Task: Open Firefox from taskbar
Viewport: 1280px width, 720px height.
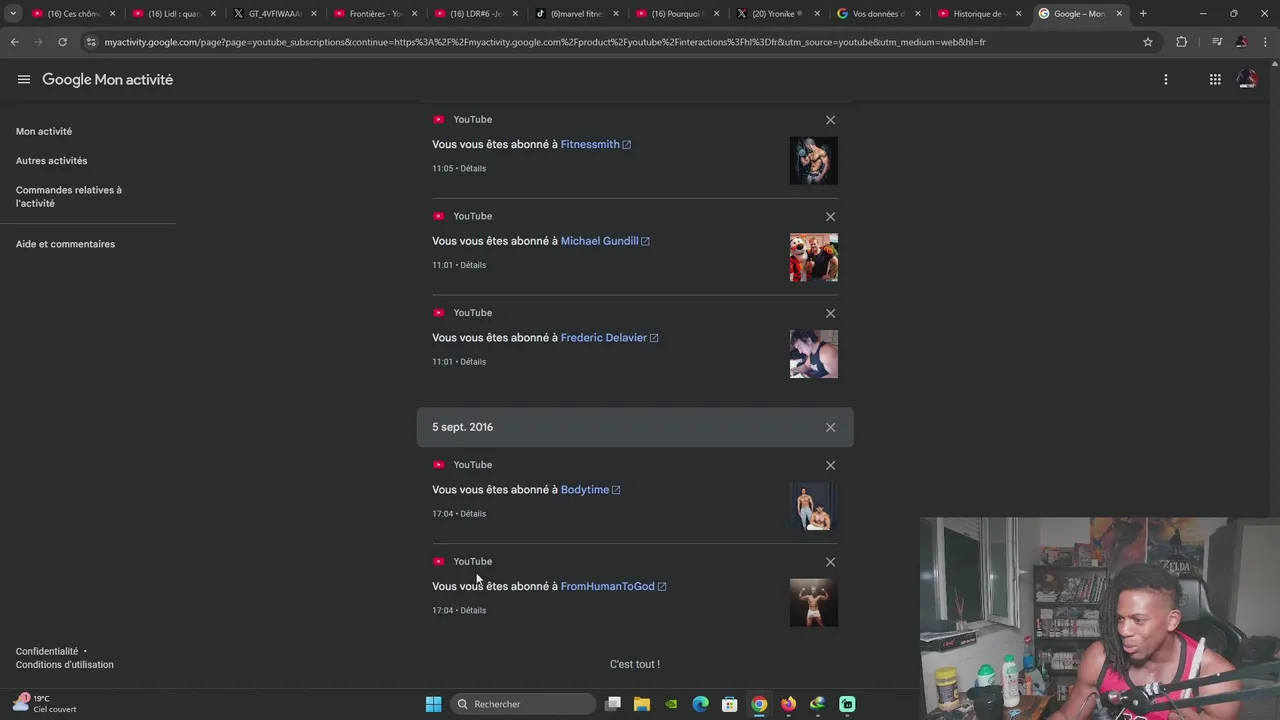Action: [788, 704]
